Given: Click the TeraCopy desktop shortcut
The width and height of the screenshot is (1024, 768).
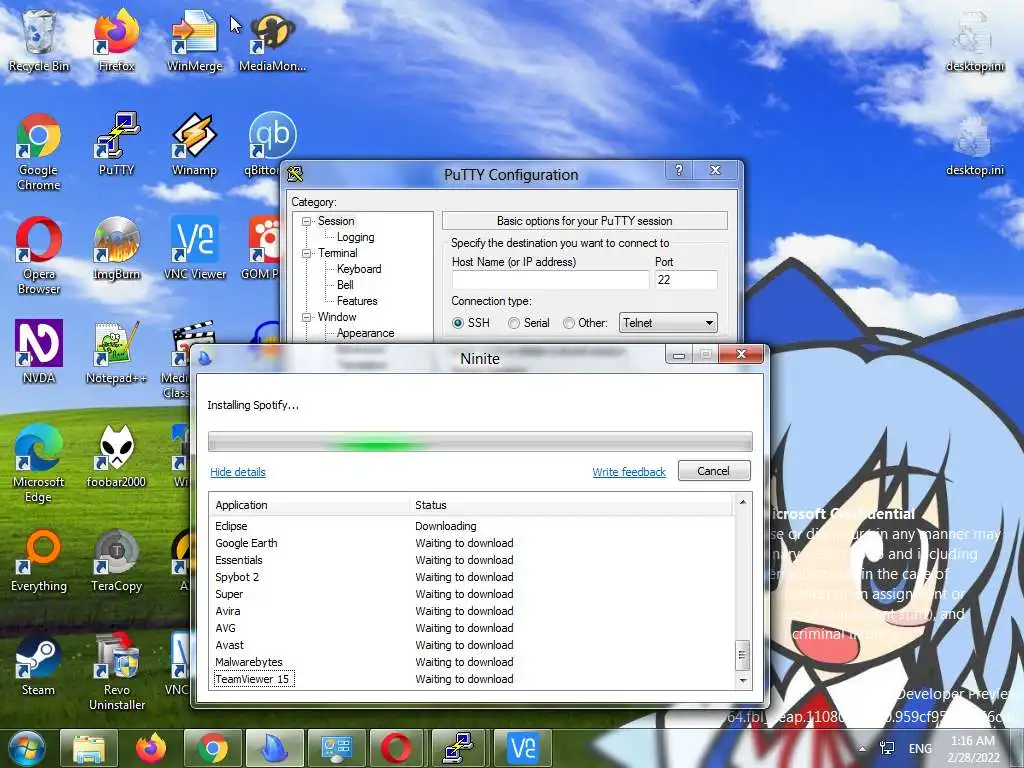Looking at the screenshot, I should [116, 560].
